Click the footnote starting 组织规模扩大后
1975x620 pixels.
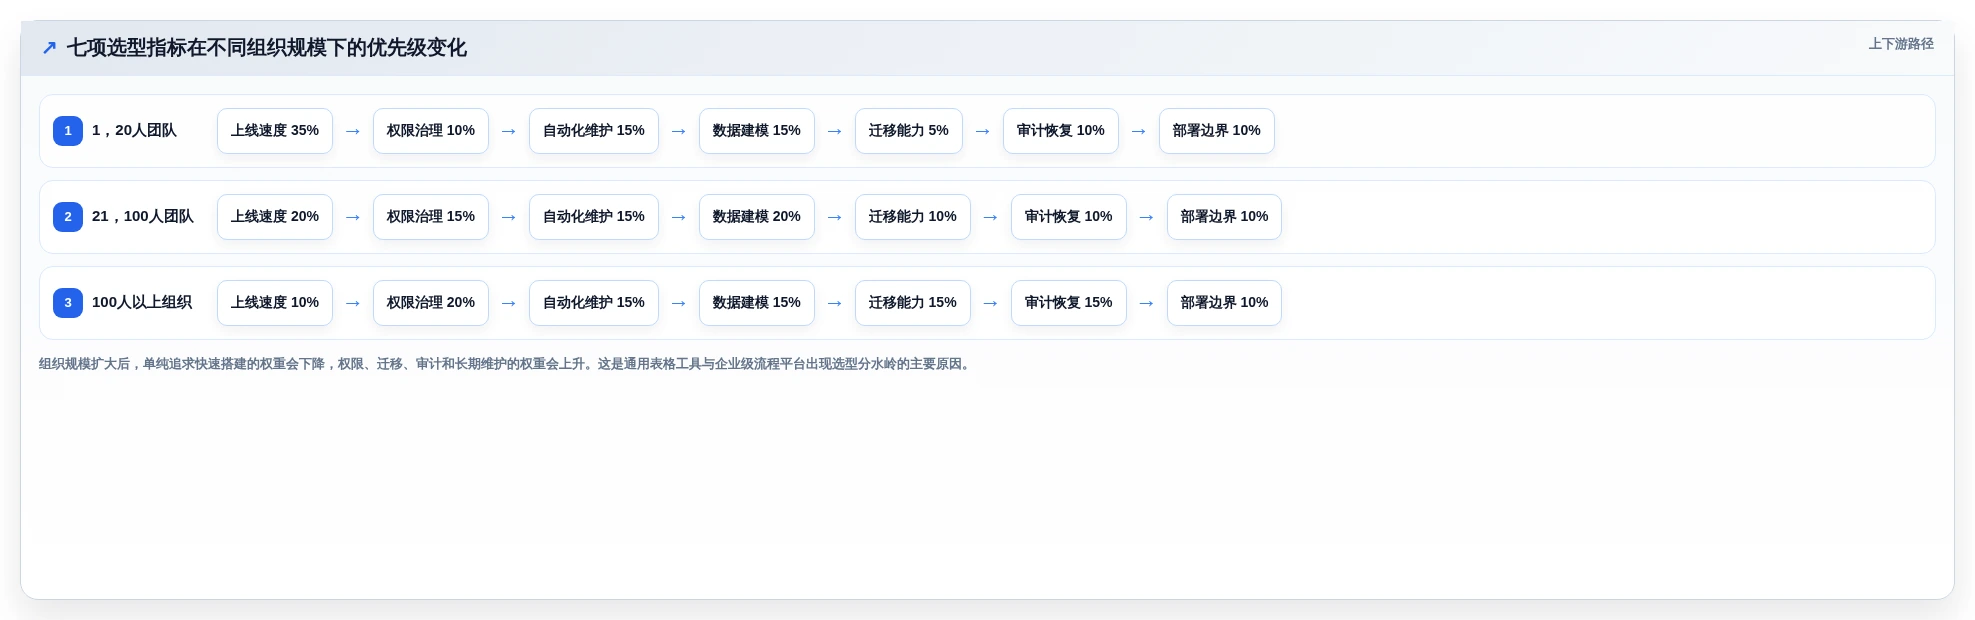tap(506, 364)
